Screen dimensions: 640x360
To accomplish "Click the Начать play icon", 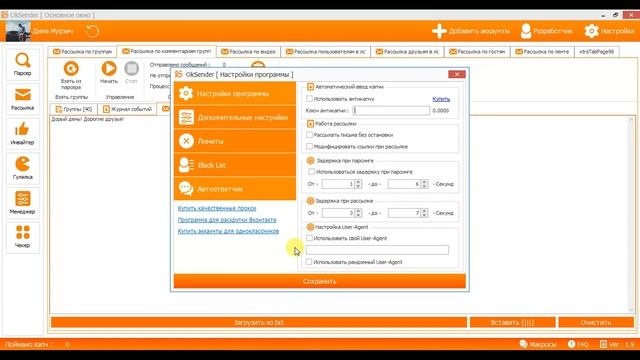I will (109, 68).
